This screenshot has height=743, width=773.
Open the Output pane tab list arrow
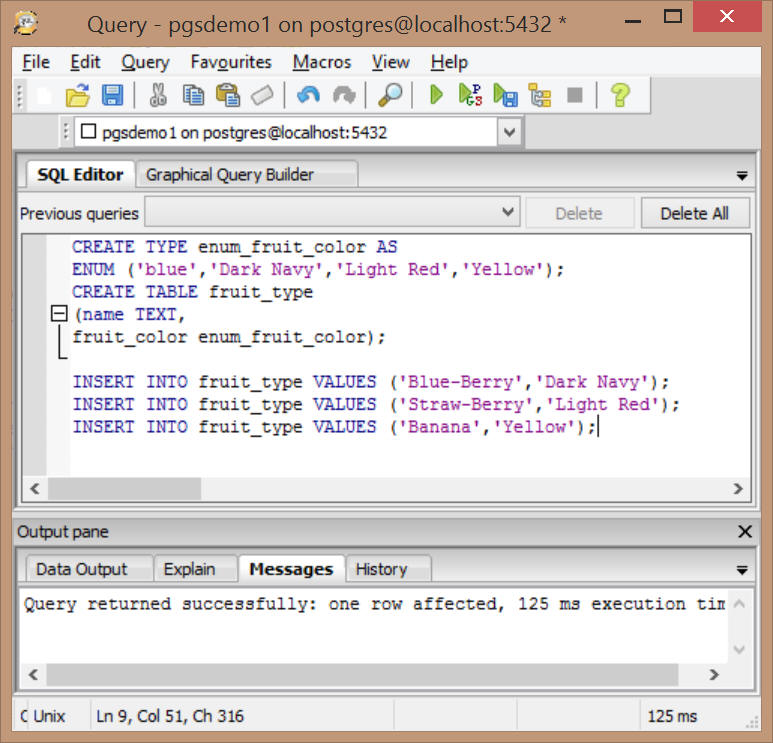point(742,570)
